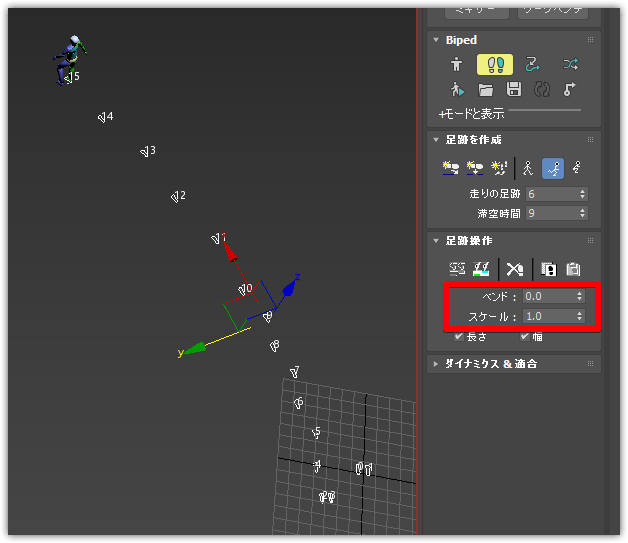Collapse the 足跡を作成 rollout

tap(437, 140)
